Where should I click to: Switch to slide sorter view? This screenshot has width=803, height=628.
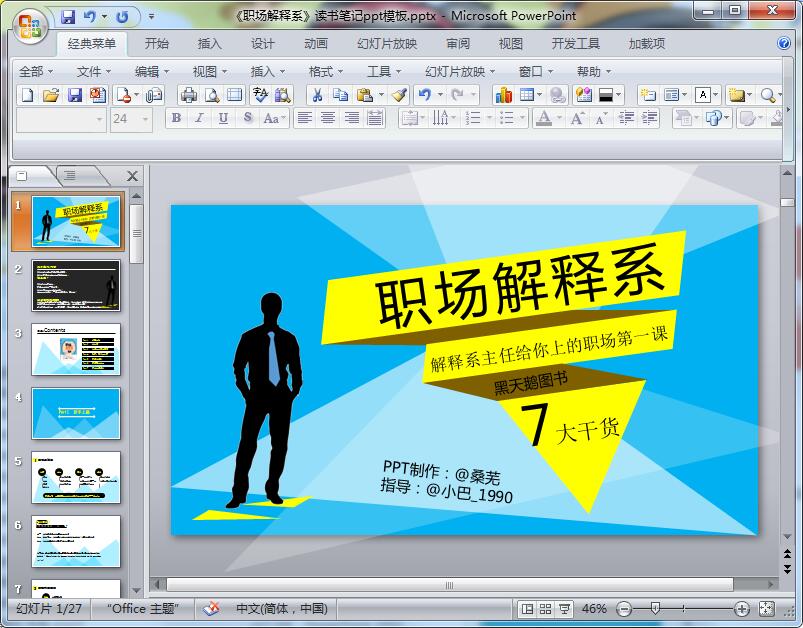545,609
